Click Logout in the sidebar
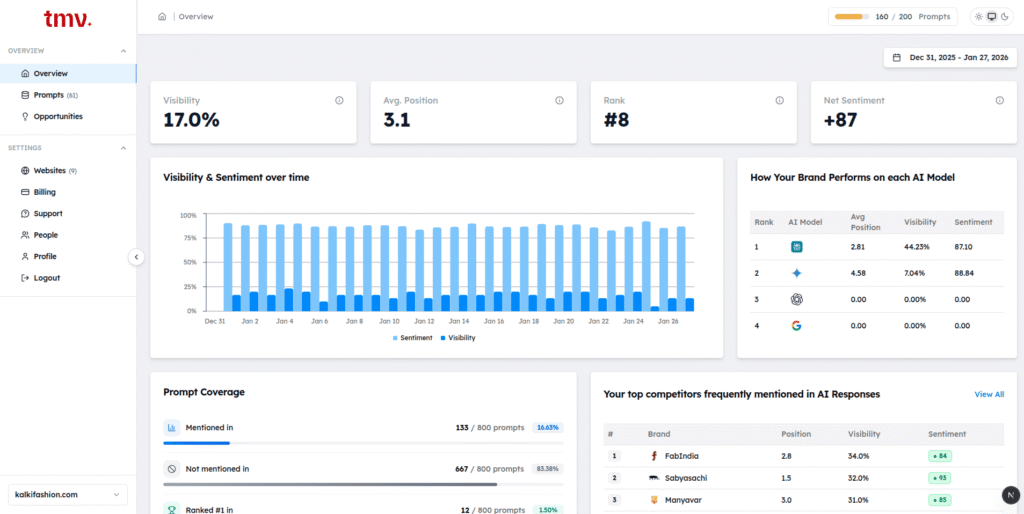 pos(68,278)
